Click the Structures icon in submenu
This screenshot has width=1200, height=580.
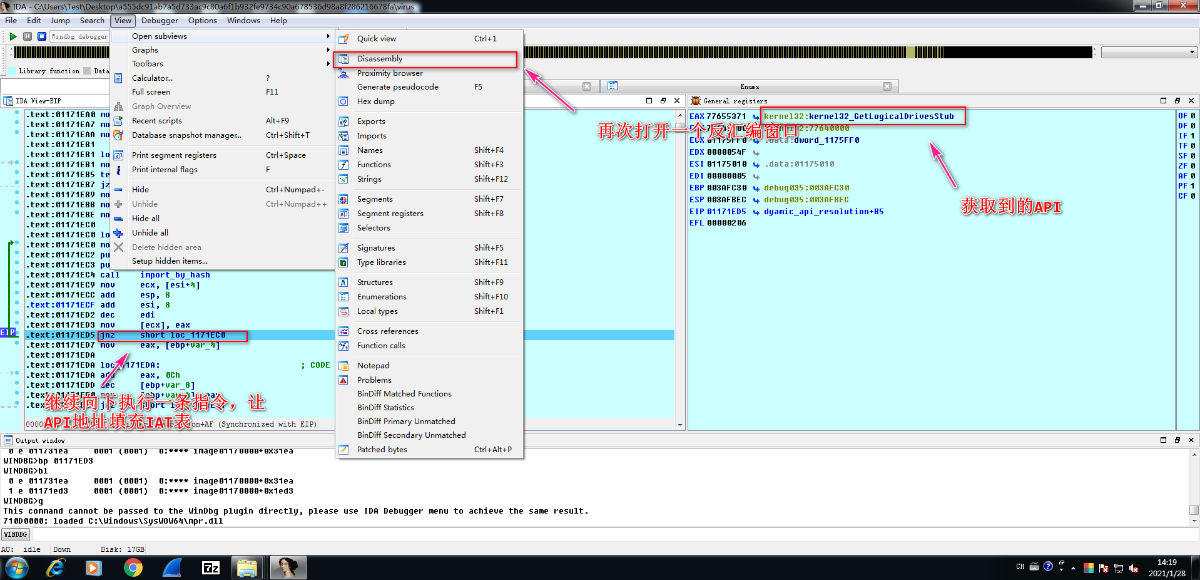click(x=343, y=282)
